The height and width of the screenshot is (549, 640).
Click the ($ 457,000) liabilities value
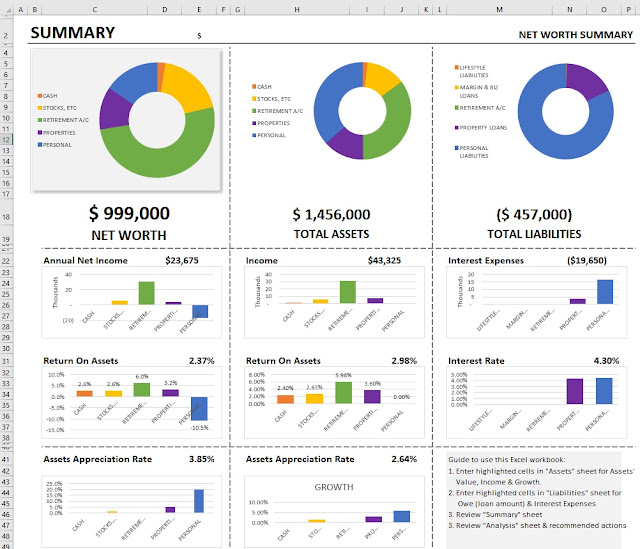point(534,215)
